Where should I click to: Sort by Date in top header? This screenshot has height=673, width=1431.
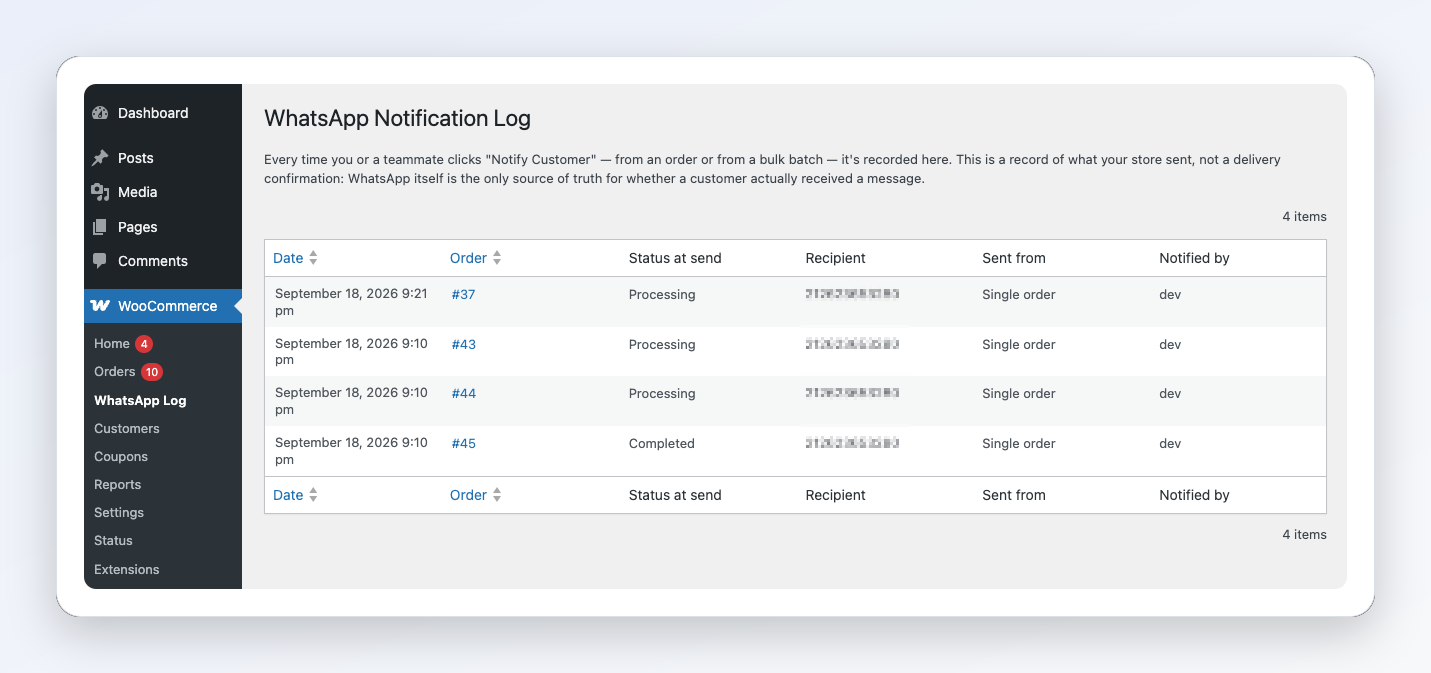click(288, 258)
